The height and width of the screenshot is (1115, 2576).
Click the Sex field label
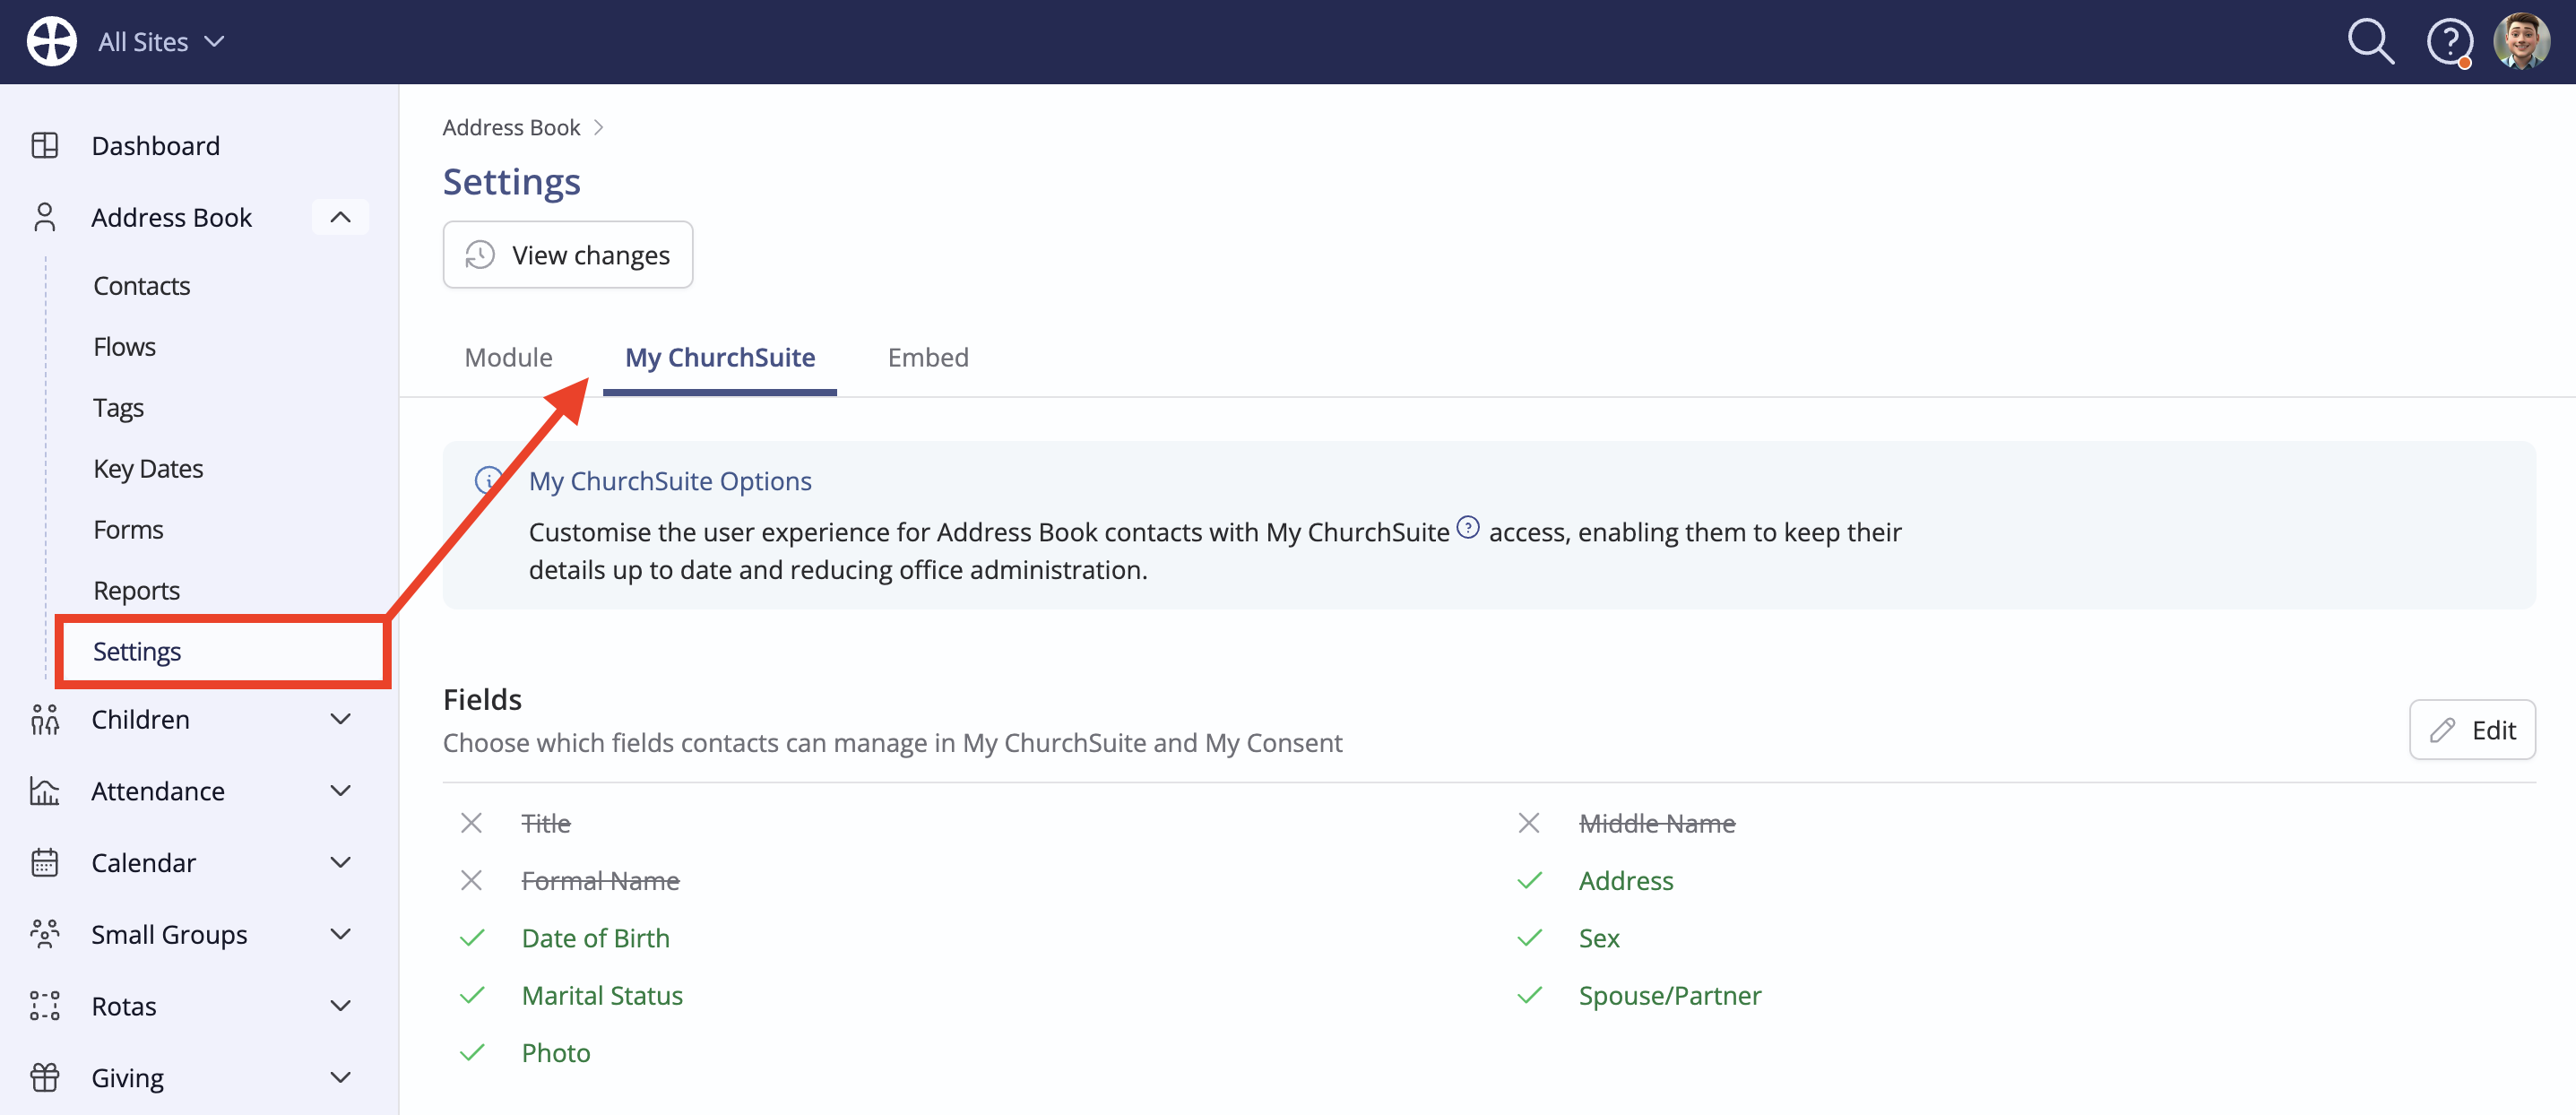coord(1599,938)
